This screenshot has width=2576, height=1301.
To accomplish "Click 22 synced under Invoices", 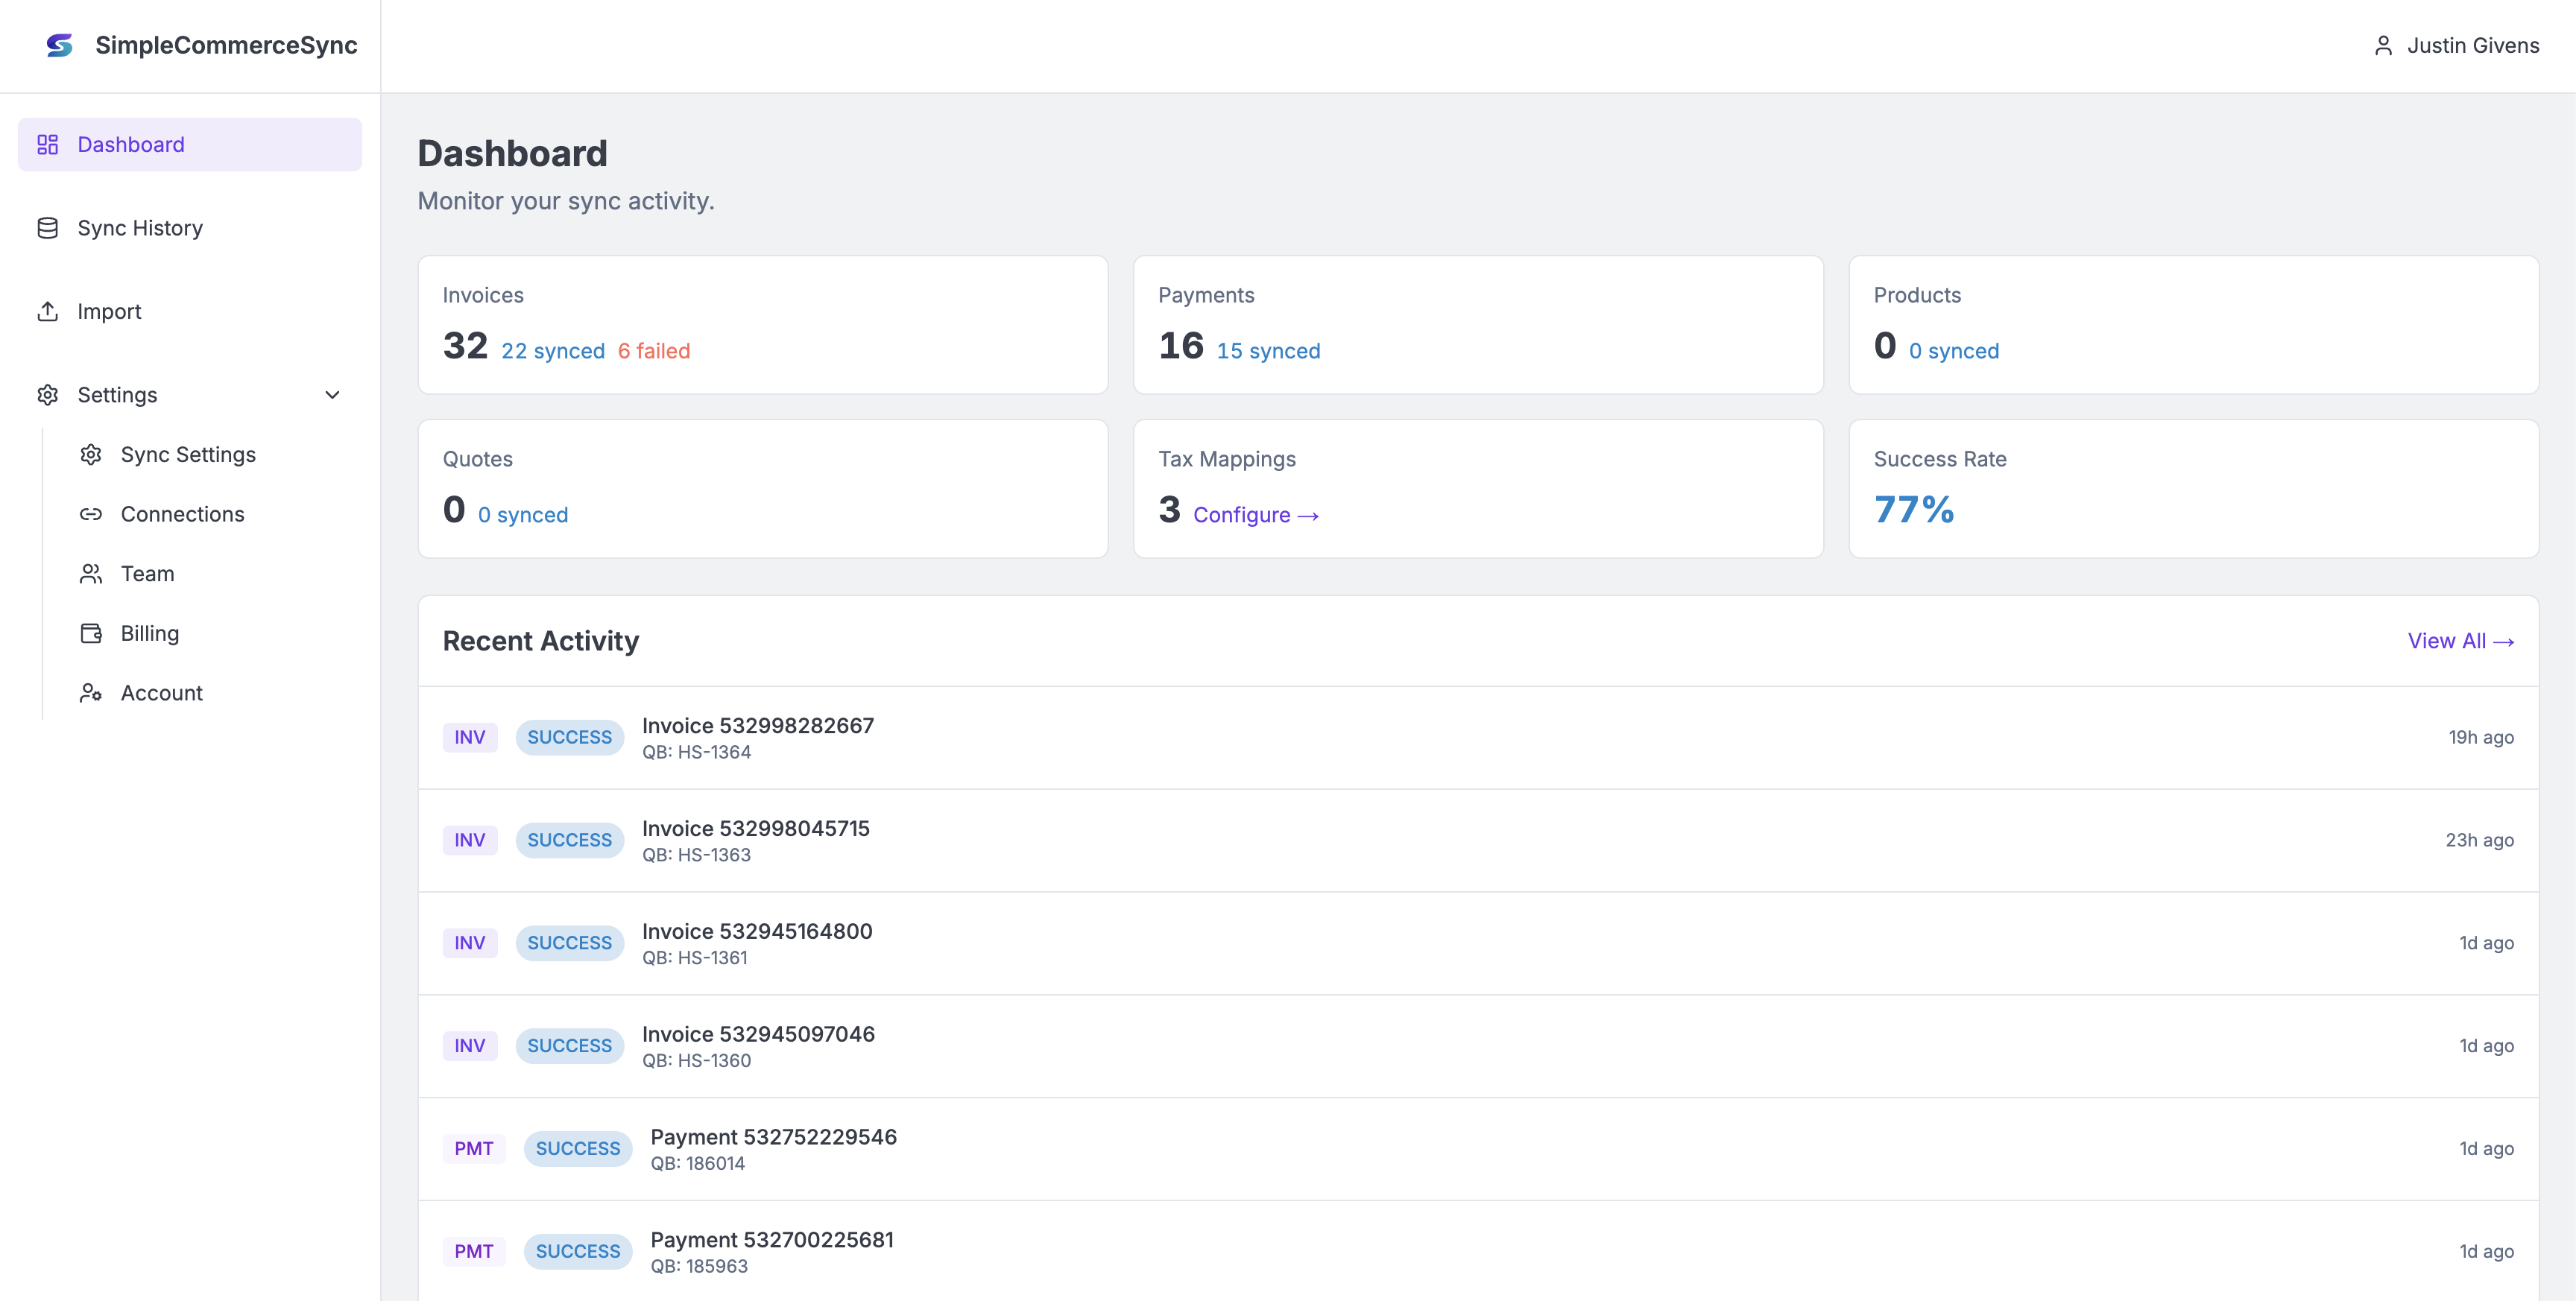I will (553, 350).
